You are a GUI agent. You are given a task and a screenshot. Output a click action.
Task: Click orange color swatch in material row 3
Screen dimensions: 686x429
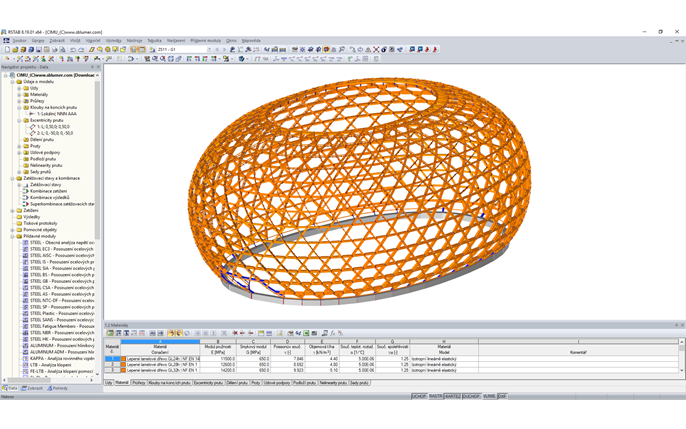[124, 370]
